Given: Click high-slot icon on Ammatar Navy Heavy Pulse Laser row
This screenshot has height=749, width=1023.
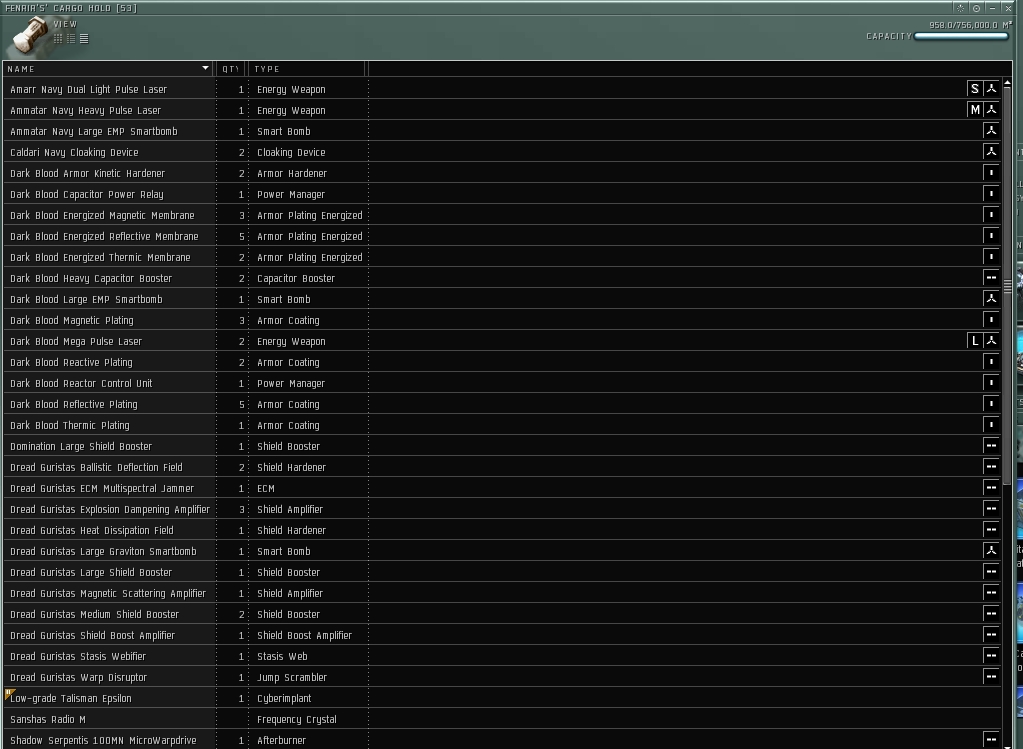Looking at the screenshot, I should coord(991,110).
